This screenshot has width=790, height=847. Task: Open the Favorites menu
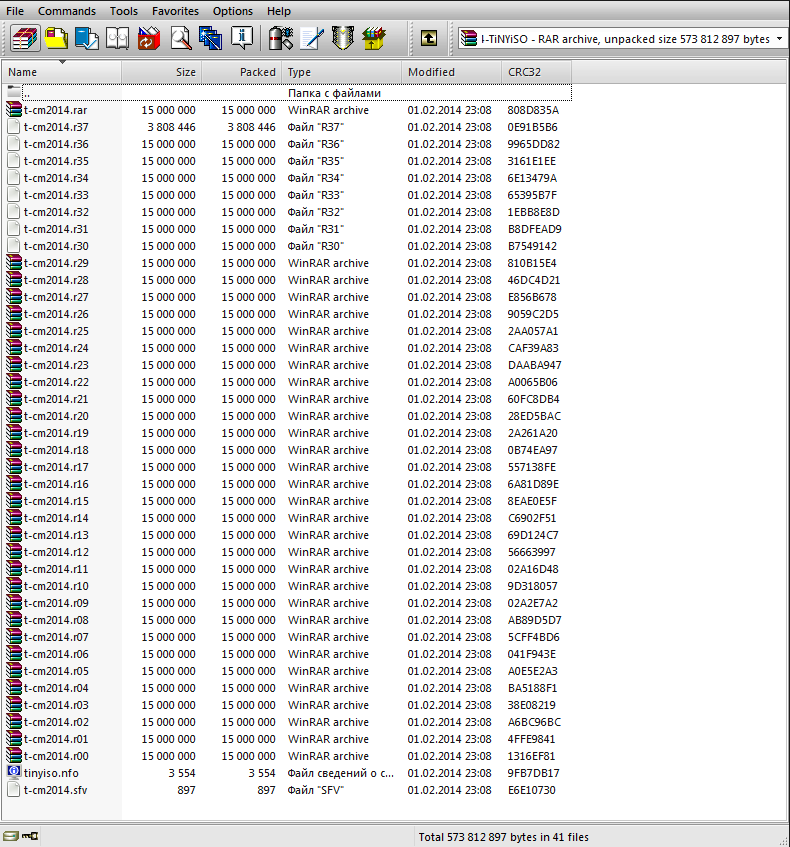point(175,11)
